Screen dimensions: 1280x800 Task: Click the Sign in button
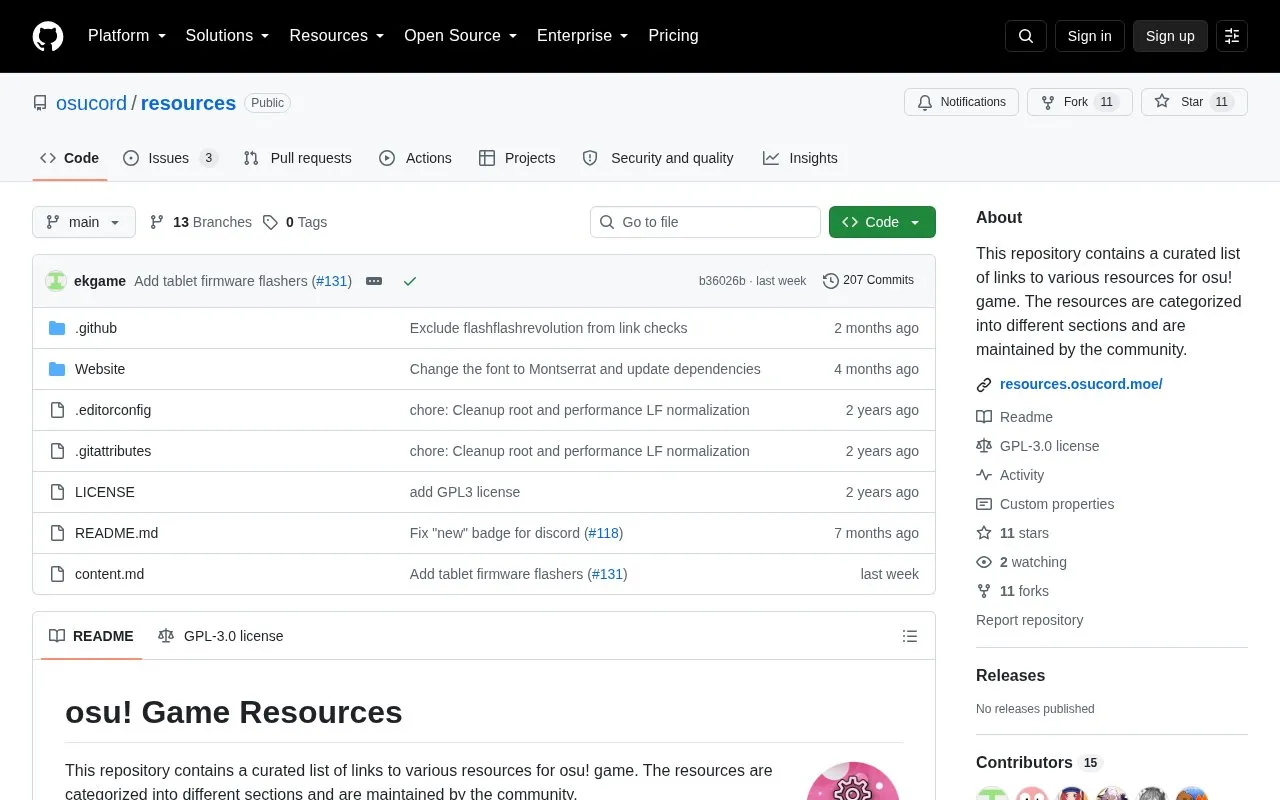pos(1089,36)
